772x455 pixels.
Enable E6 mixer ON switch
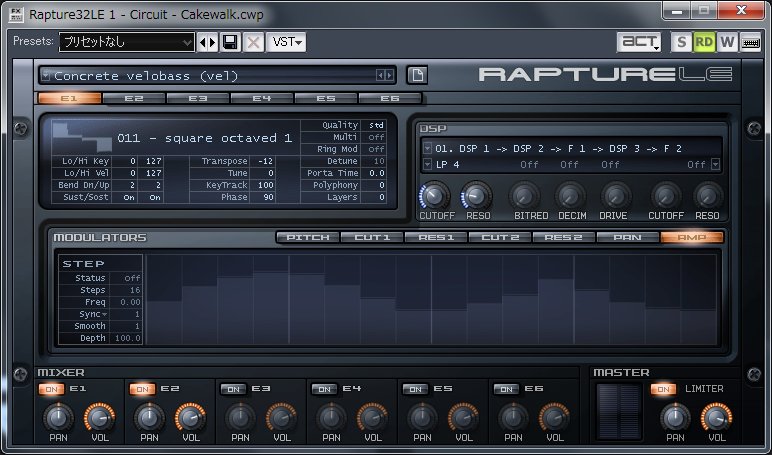(506, 390)
